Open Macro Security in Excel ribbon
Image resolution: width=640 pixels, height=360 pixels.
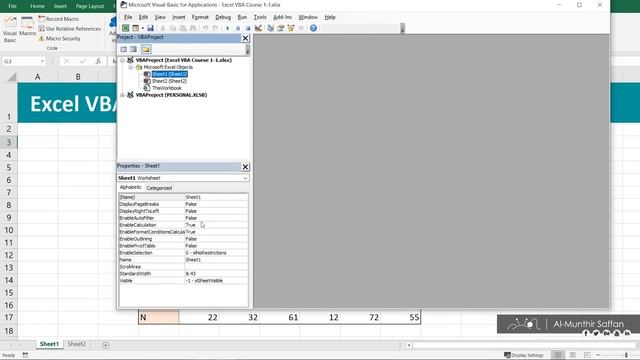60,39
